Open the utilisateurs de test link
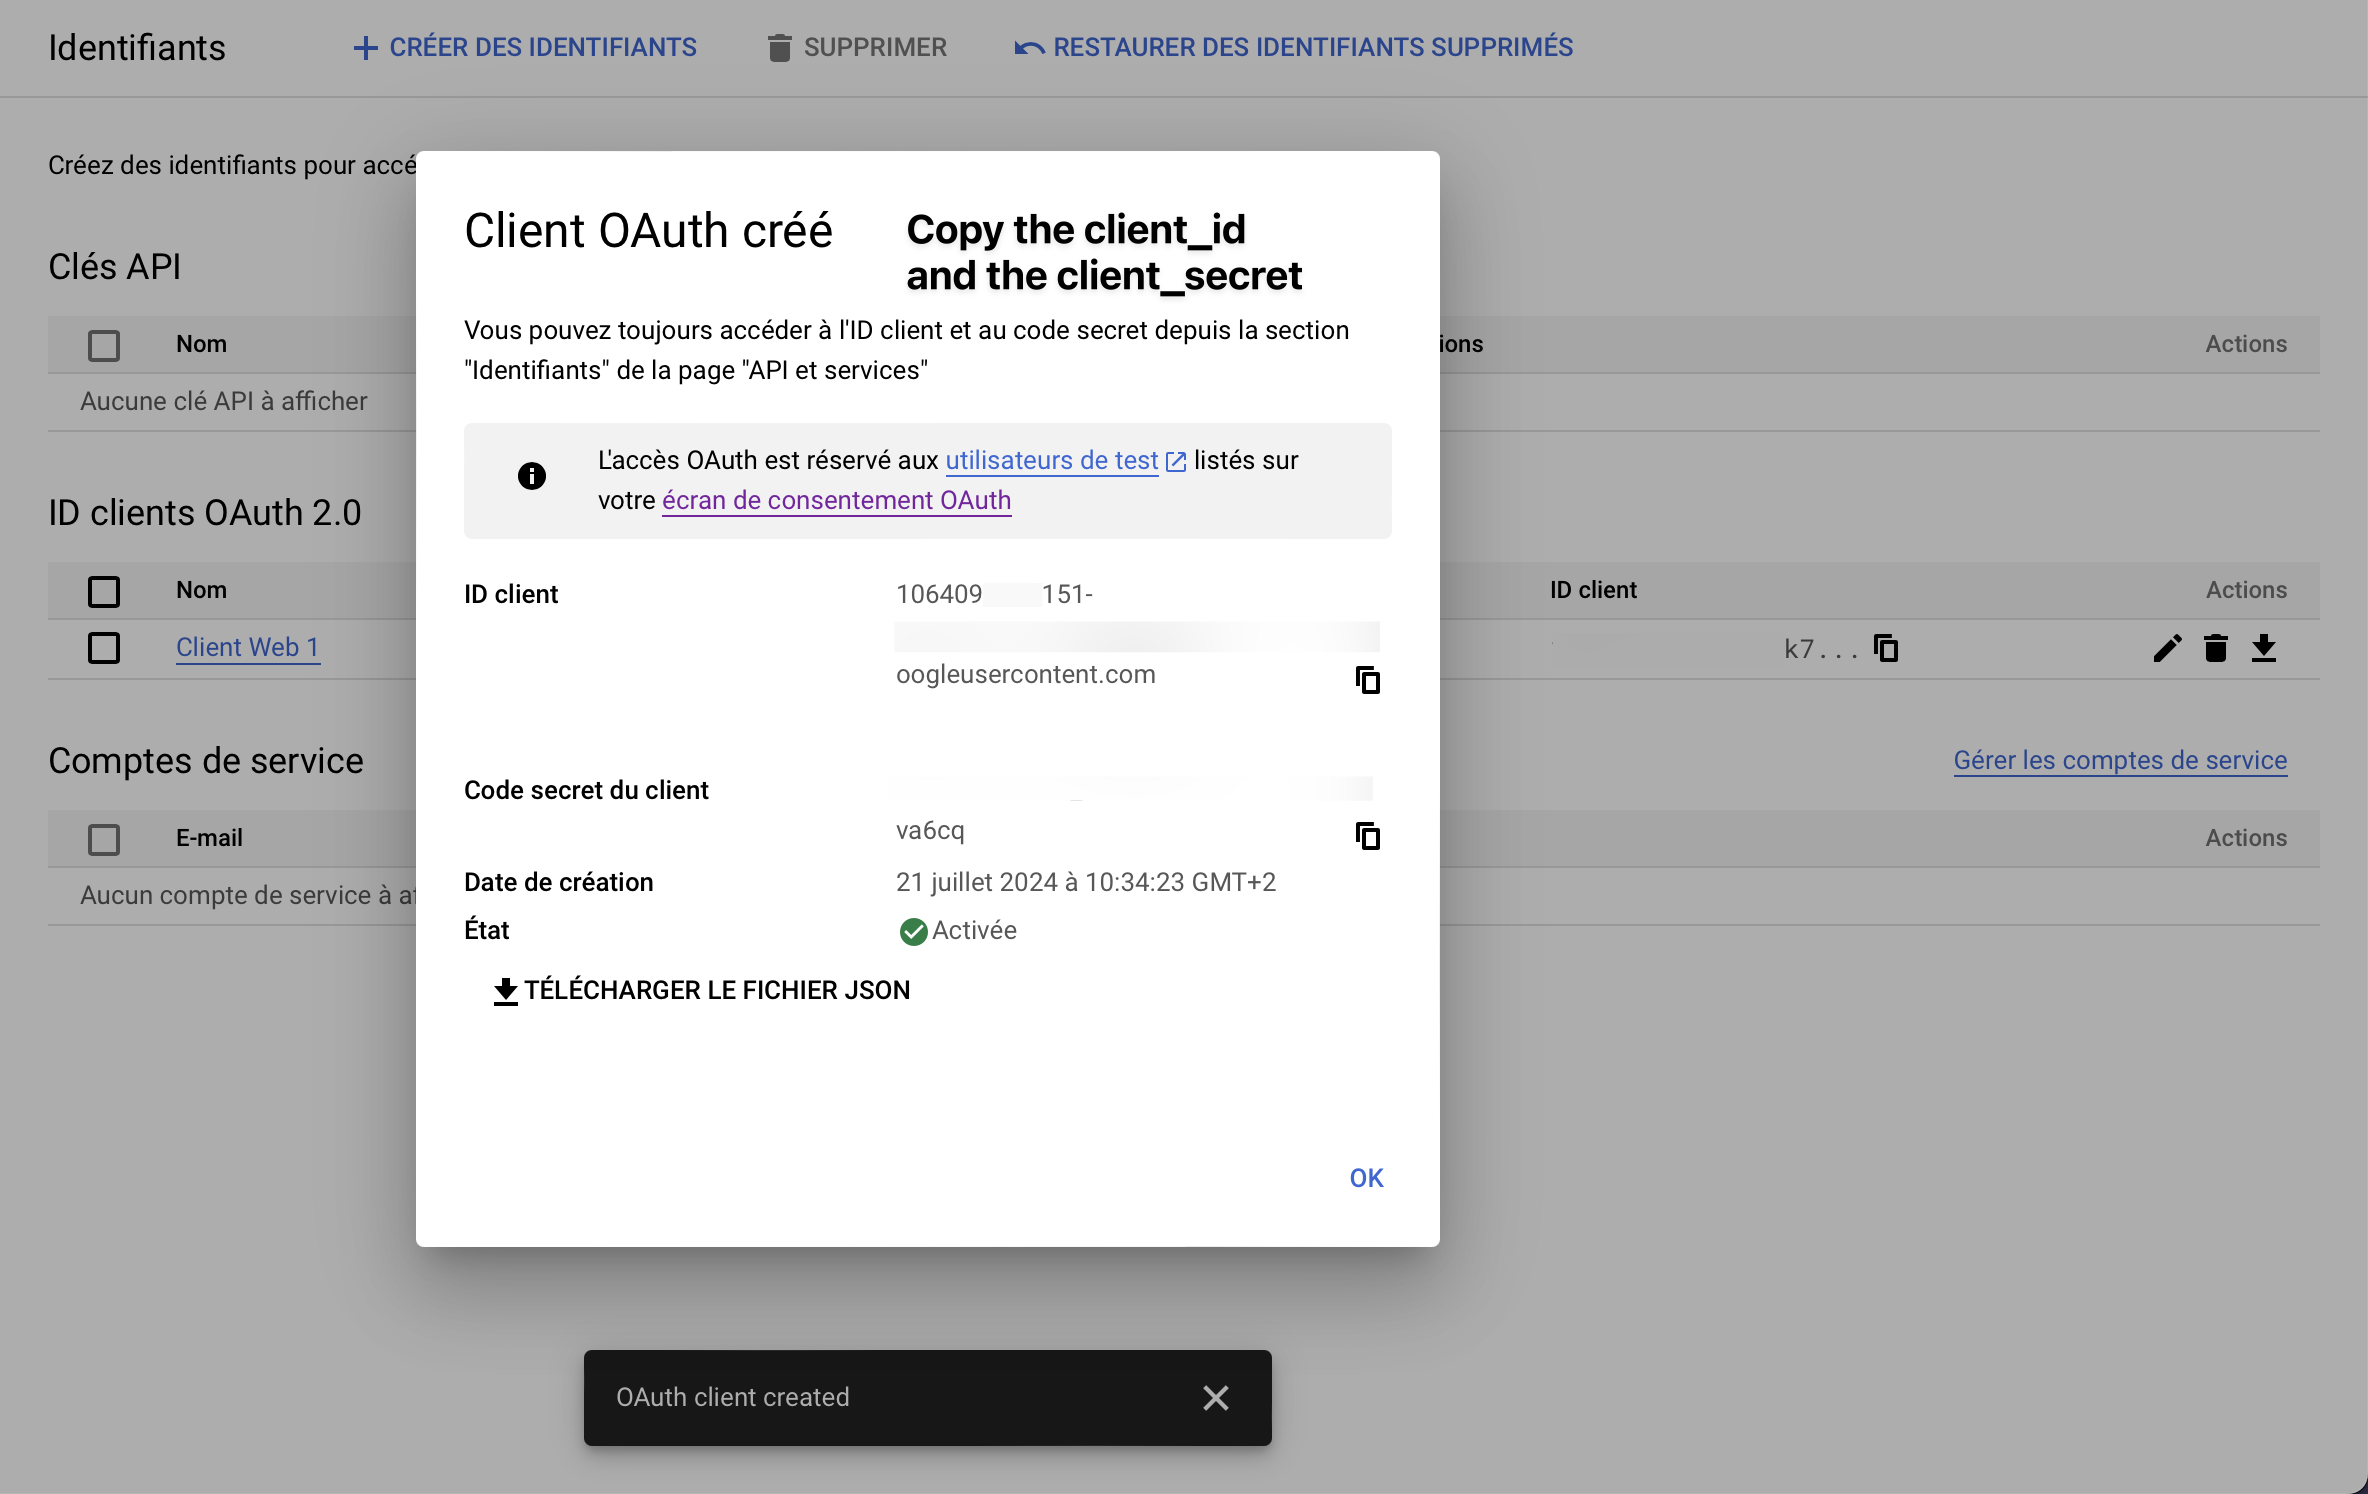This screenshot has height=1494, width=2368. [x=1052, y=460]
